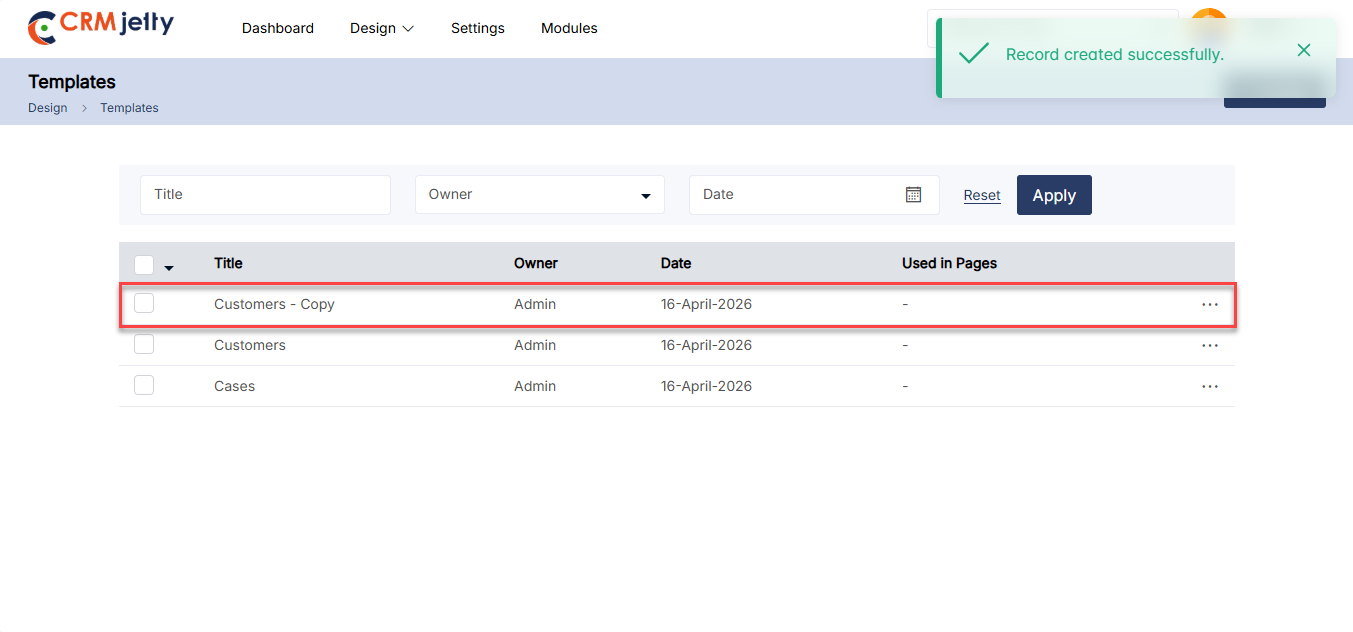Check the Customers - Copy row checkbox
1353x632 pixels.
click(144, 303)
